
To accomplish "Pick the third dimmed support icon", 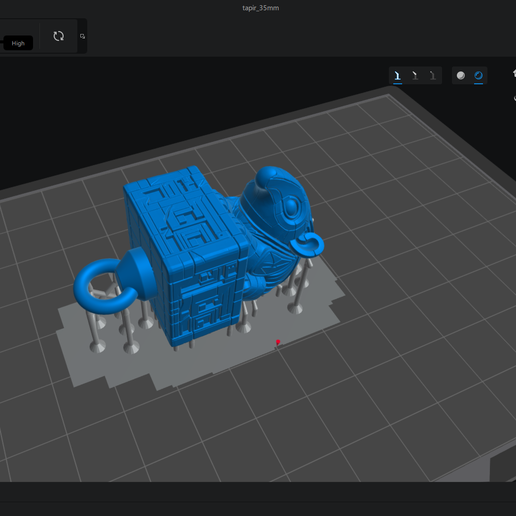I will point(433,76).
